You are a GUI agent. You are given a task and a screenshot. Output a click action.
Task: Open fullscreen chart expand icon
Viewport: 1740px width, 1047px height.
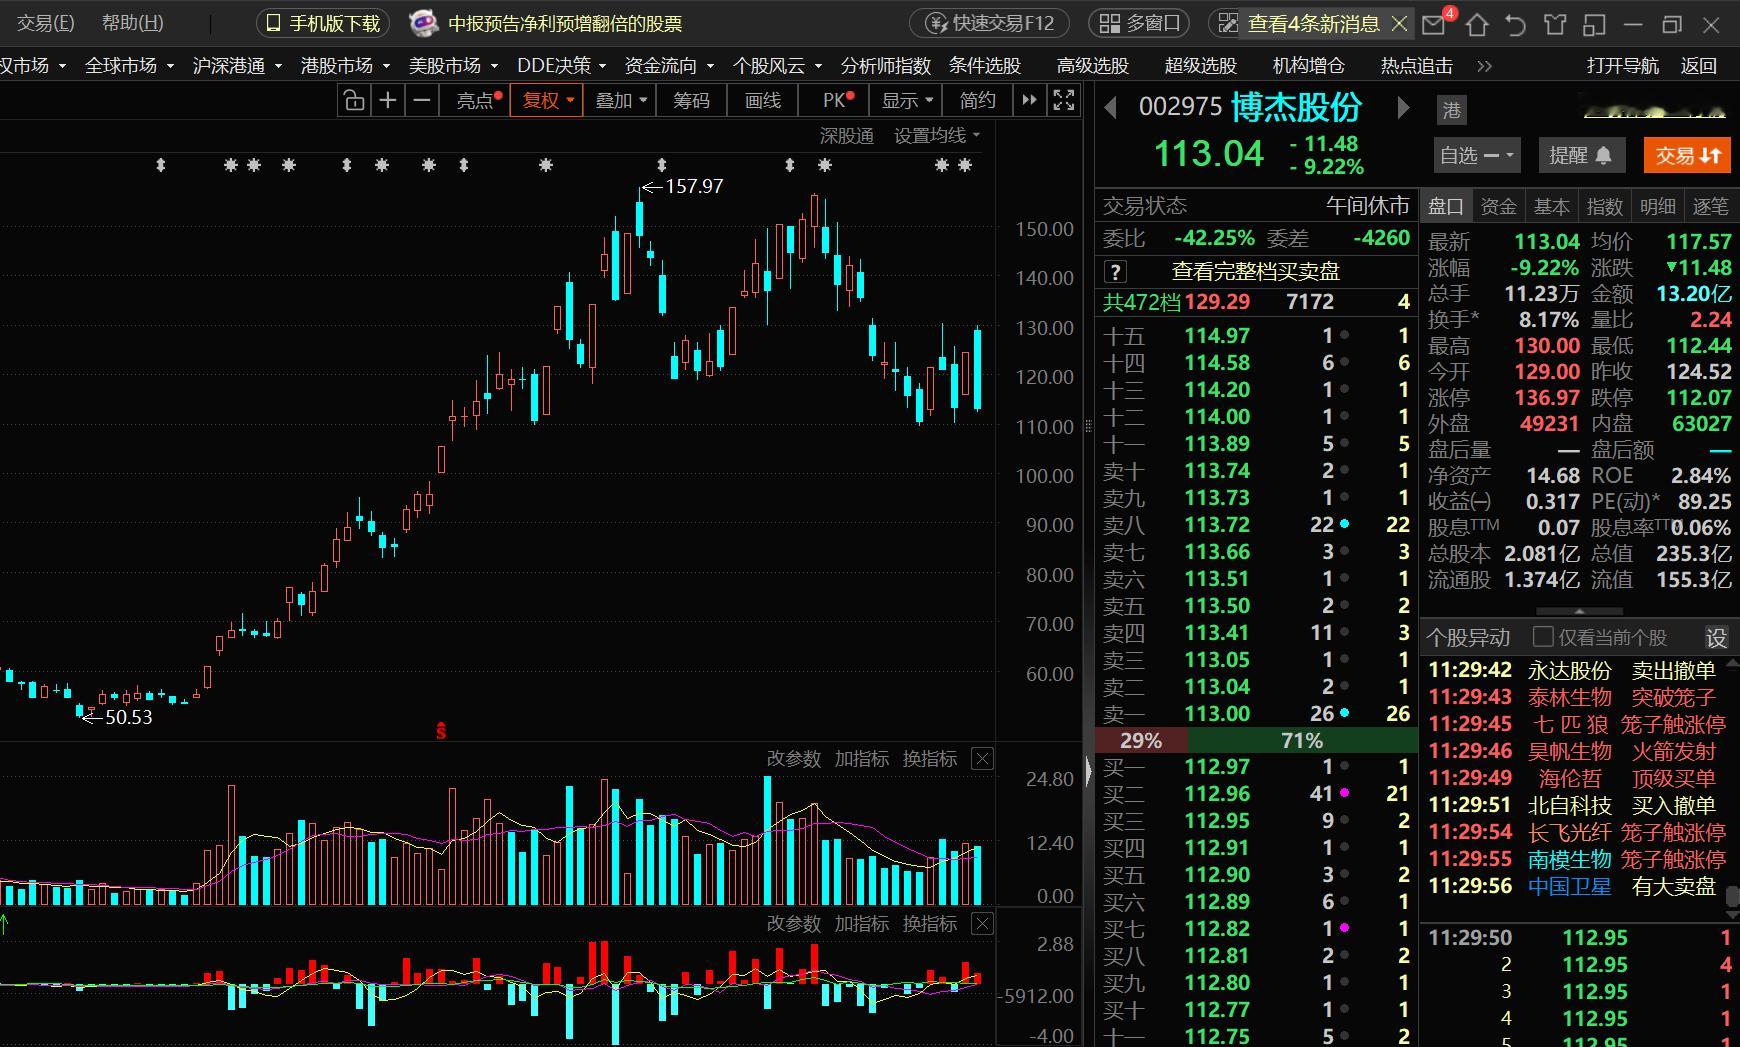point(1064,100)
